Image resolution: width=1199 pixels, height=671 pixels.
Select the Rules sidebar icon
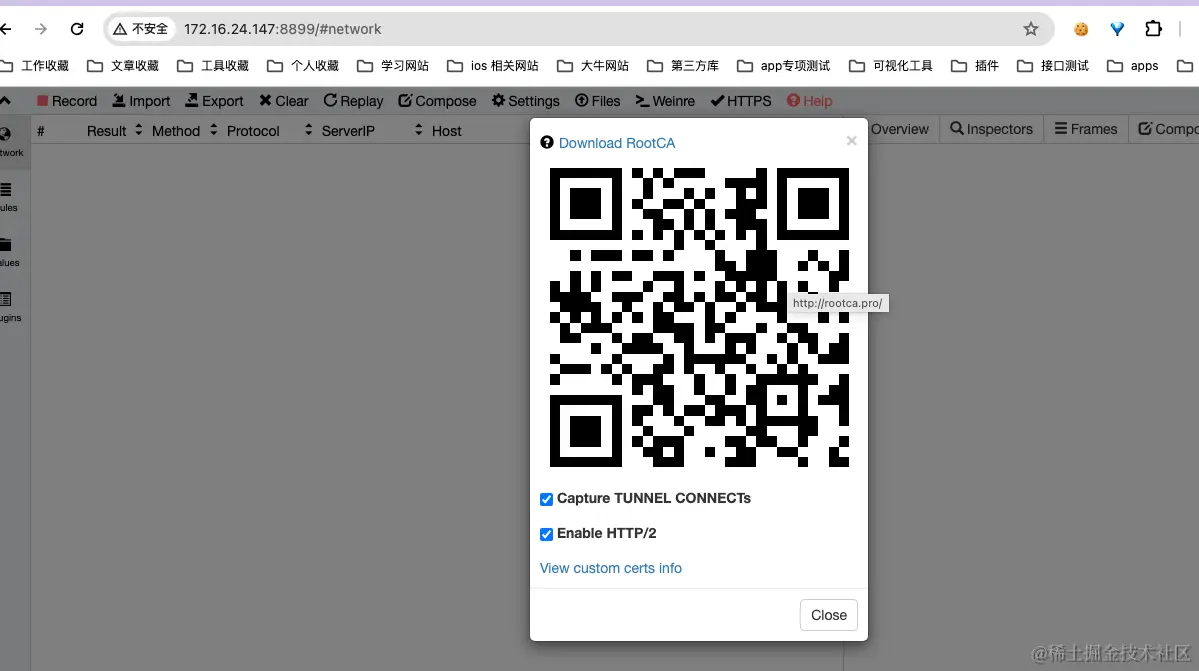tap(8, 197)
